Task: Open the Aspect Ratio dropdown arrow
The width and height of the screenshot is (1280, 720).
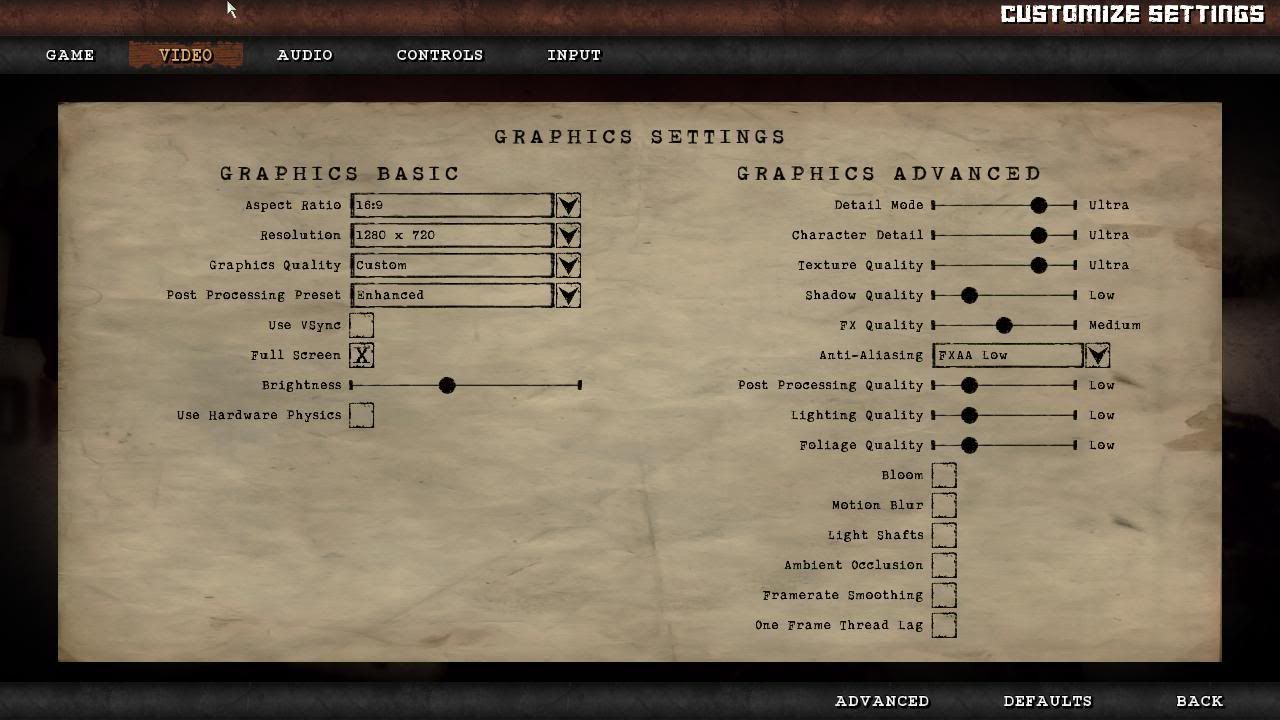Action: tap(567, 205)
